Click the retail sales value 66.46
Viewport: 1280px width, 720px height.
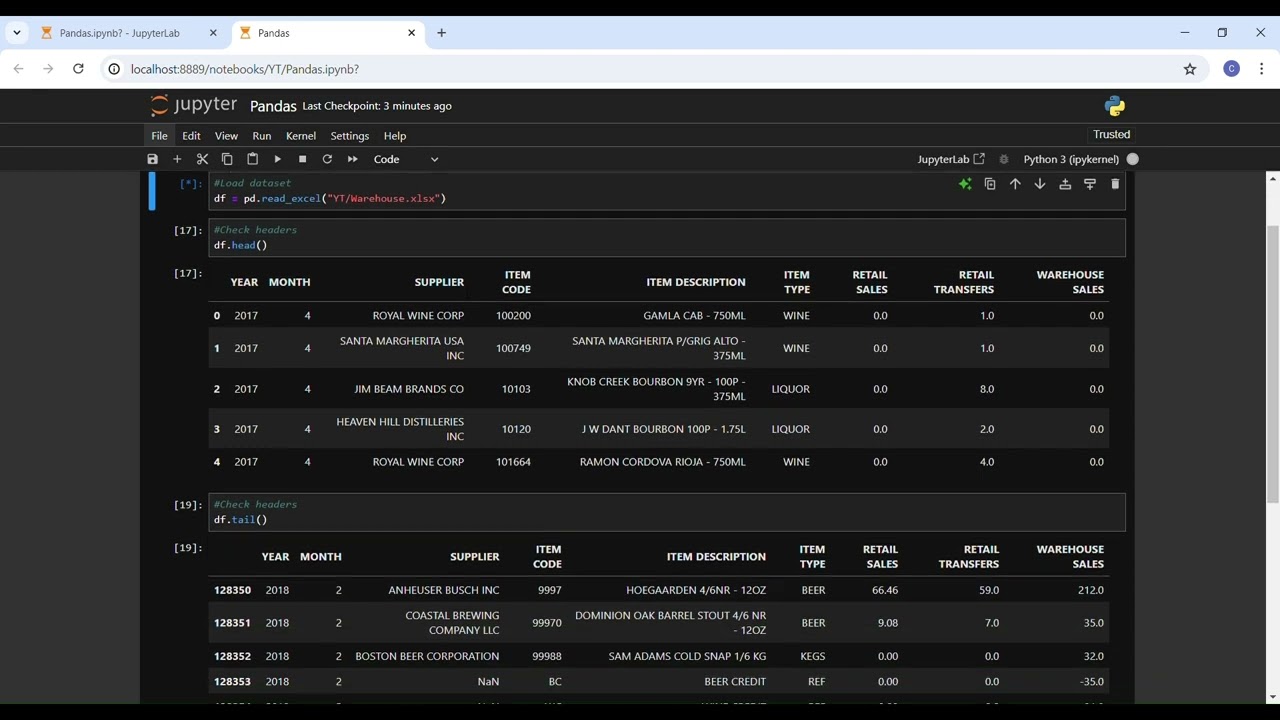(x=885, y=590)
